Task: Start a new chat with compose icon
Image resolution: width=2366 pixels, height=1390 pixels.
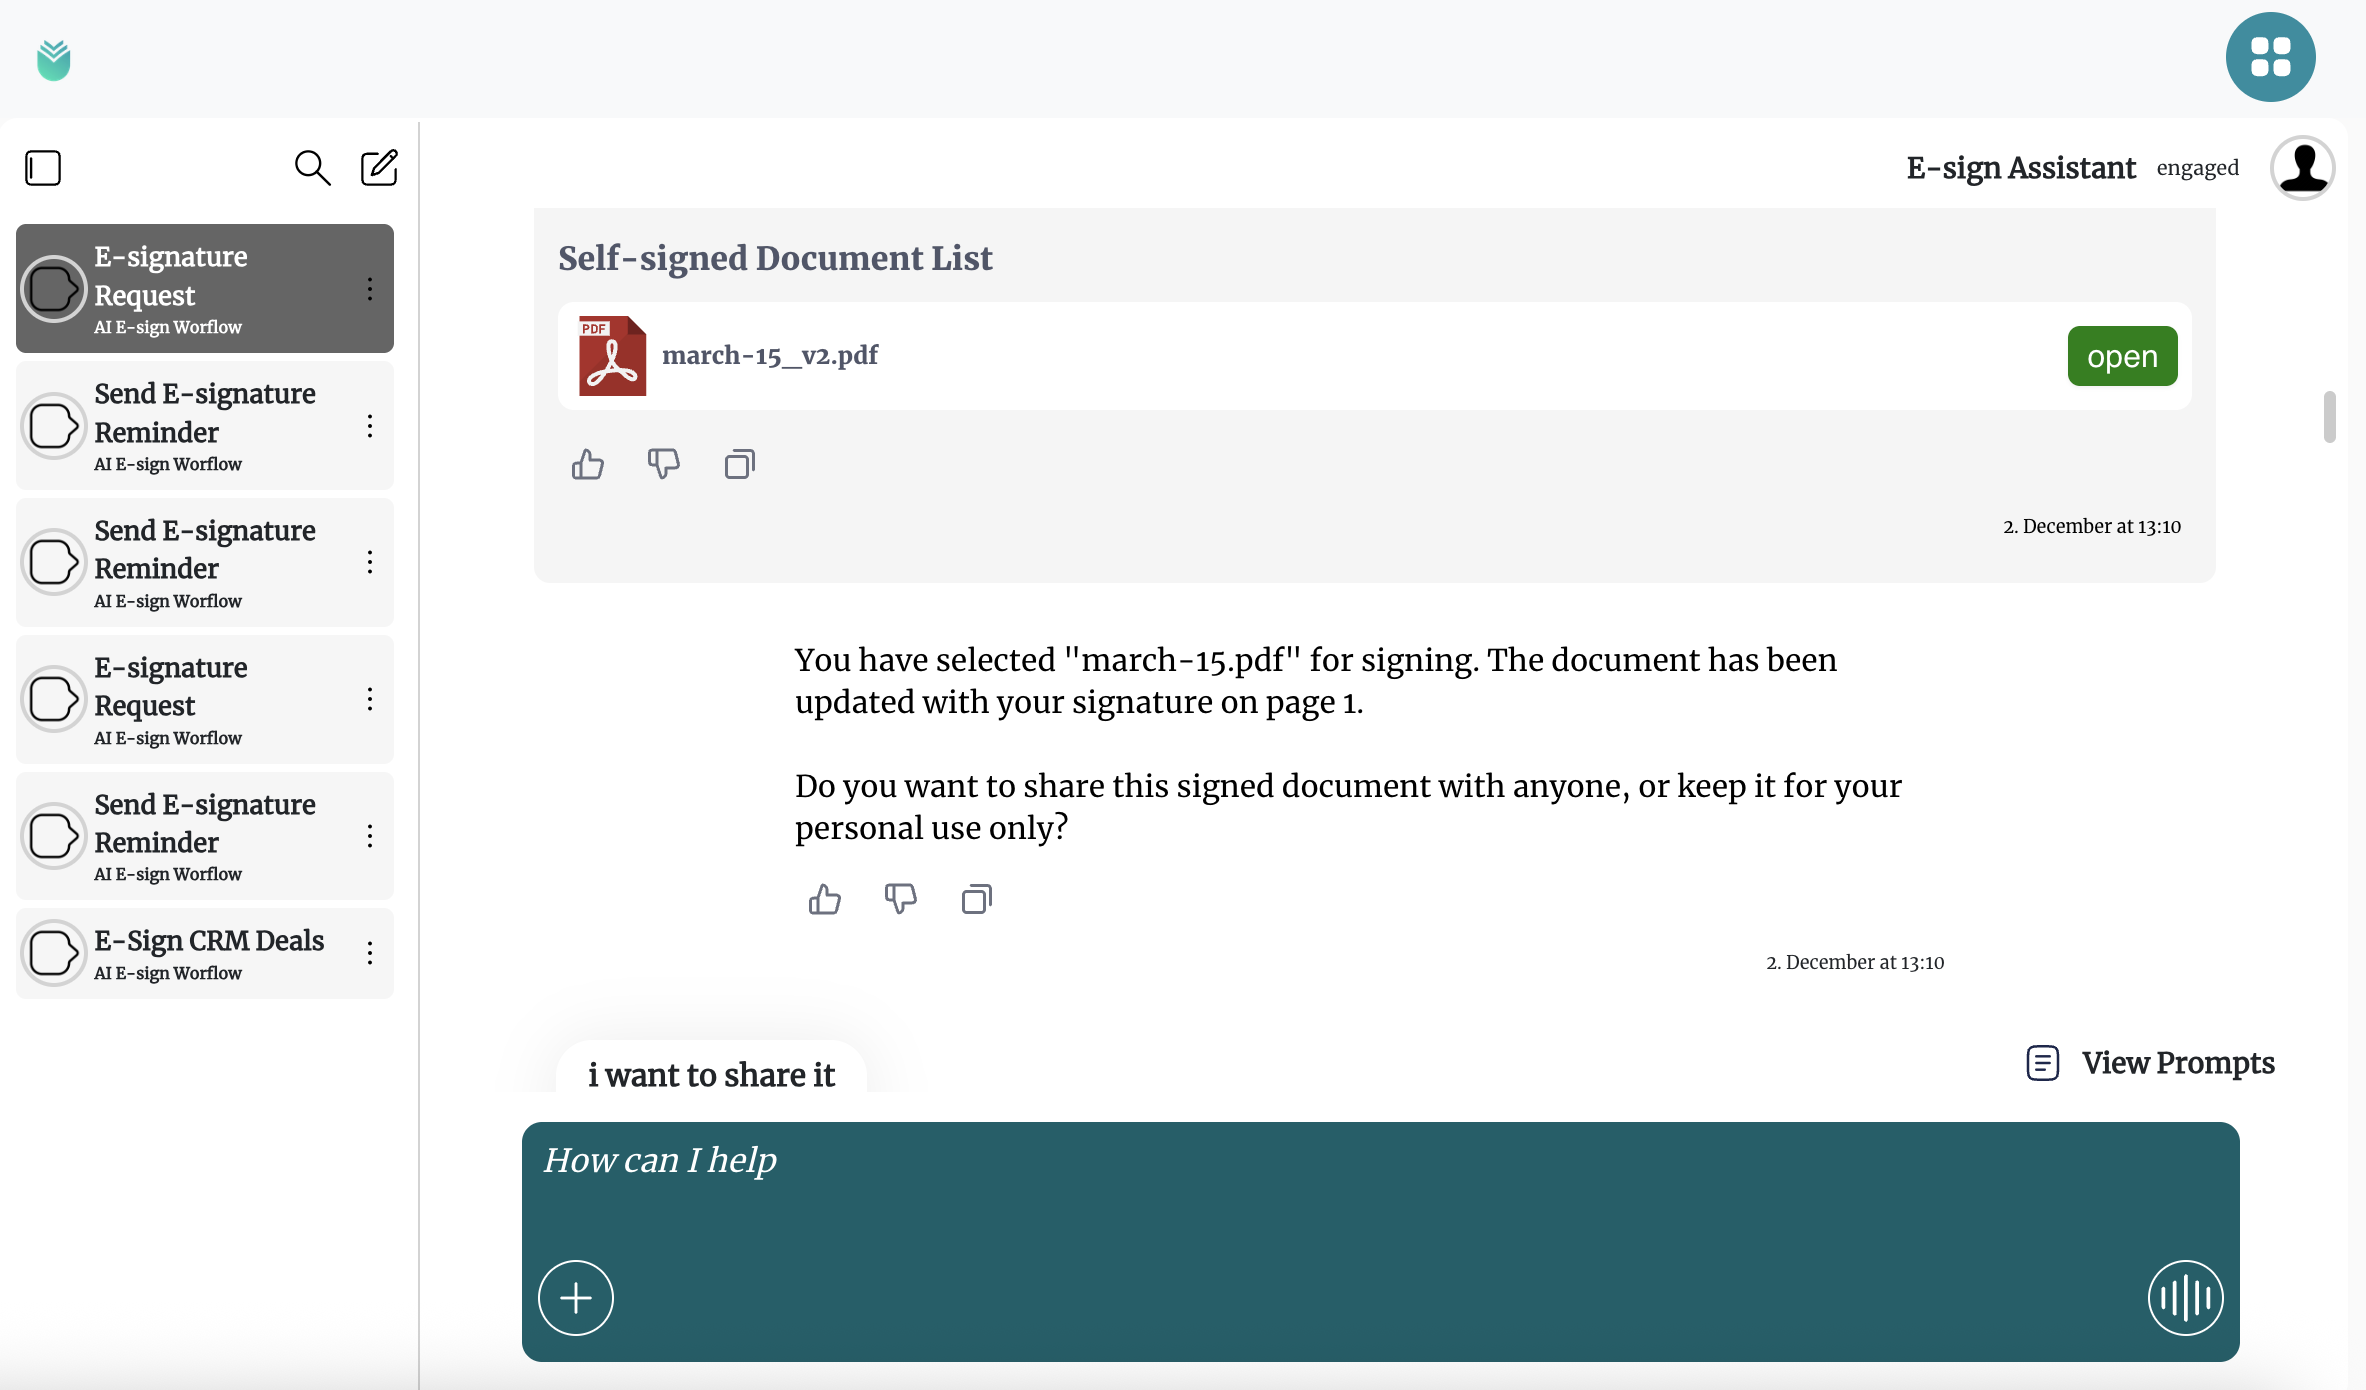Action: tap(379, 168)
